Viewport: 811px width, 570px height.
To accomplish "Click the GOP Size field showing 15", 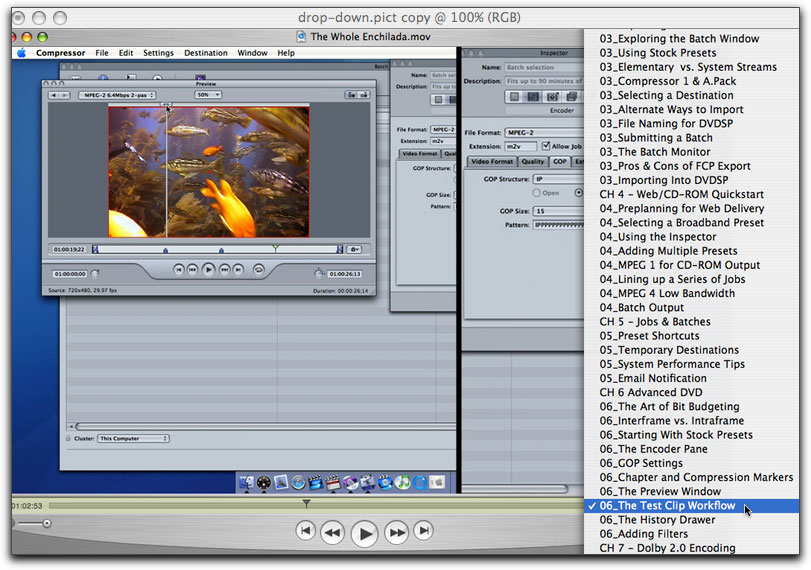I will pos(558,211).
